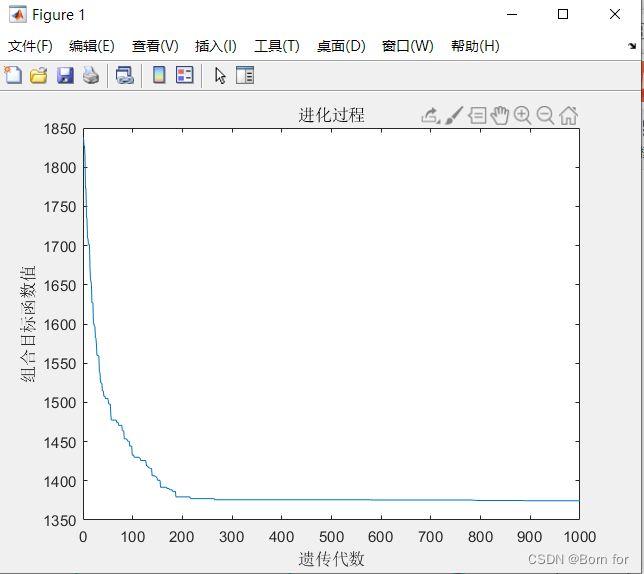Image resolution: width=644 pixels, height=574 pixels.
Task: Open the 查看(V) menu
Action: [155, 46]
